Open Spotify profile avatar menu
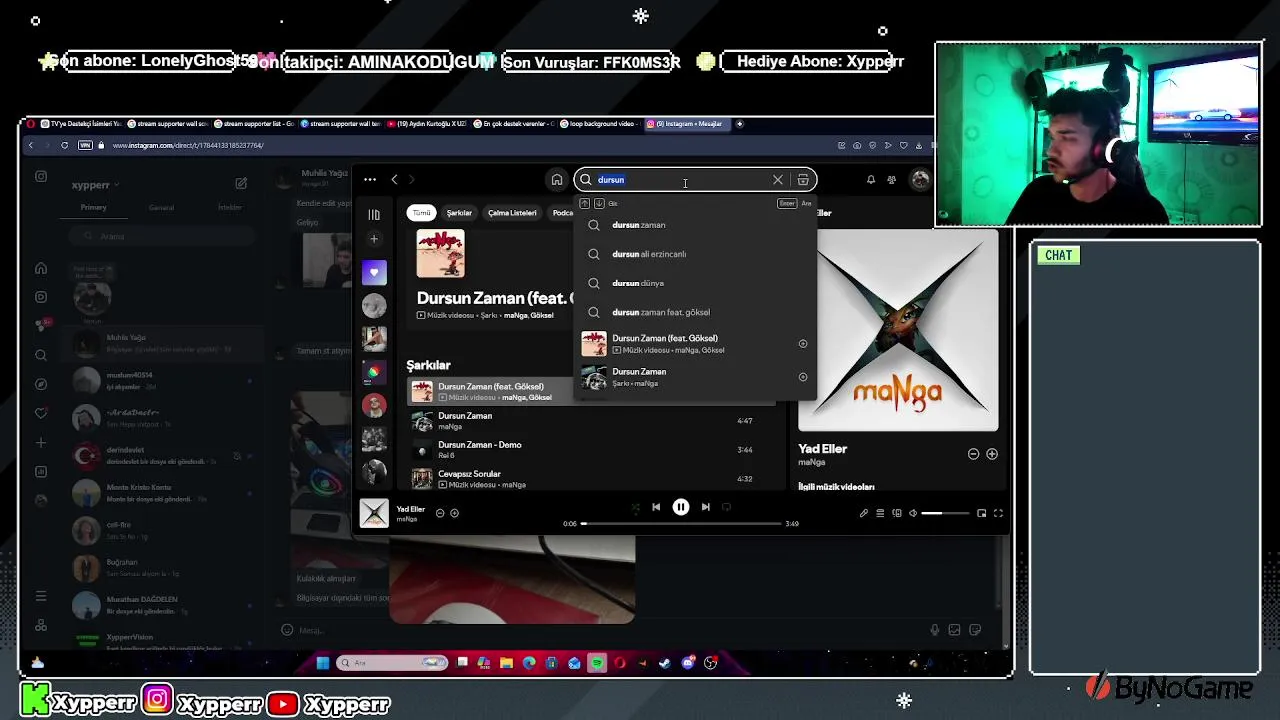Image resolution: width=1280 pixels, height=720 pixels. point(920,180)
